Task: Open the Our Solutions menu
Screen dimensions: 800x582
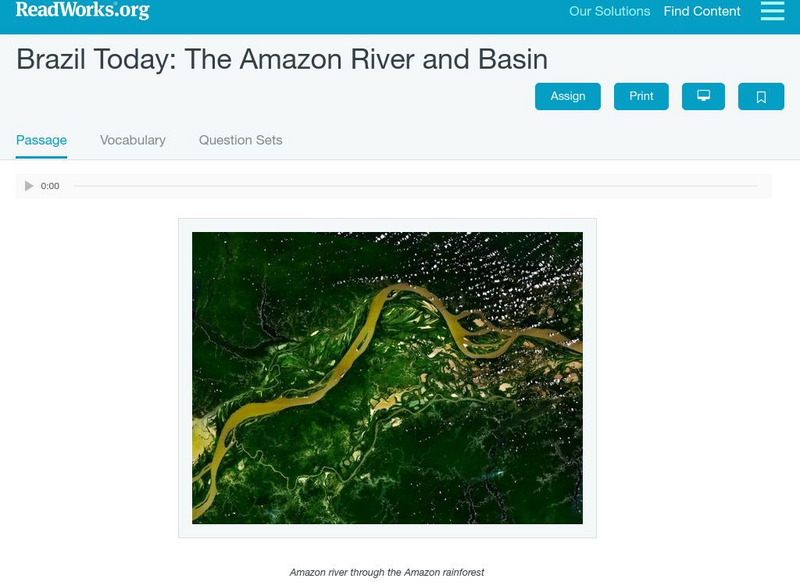Action: click(x=609, y=12)
